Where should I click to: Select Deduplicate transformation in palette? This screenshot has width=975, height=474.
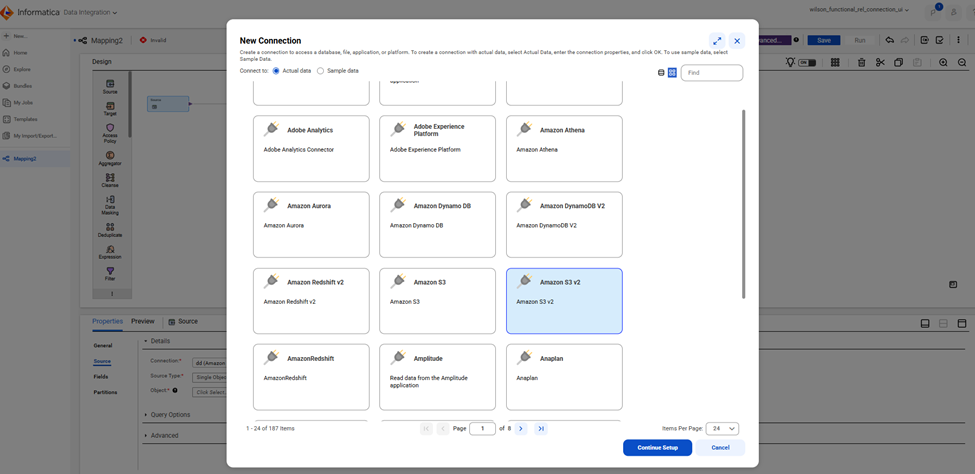[110, 230]
